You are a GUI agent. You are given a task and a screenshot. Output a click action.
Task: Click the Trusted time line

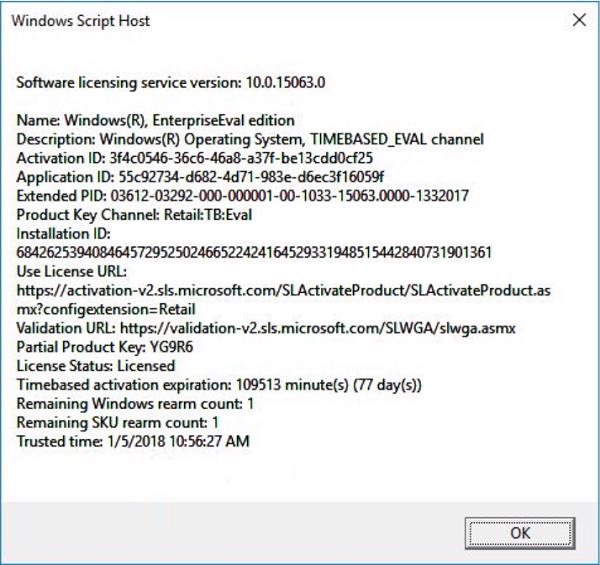point(134,441)
